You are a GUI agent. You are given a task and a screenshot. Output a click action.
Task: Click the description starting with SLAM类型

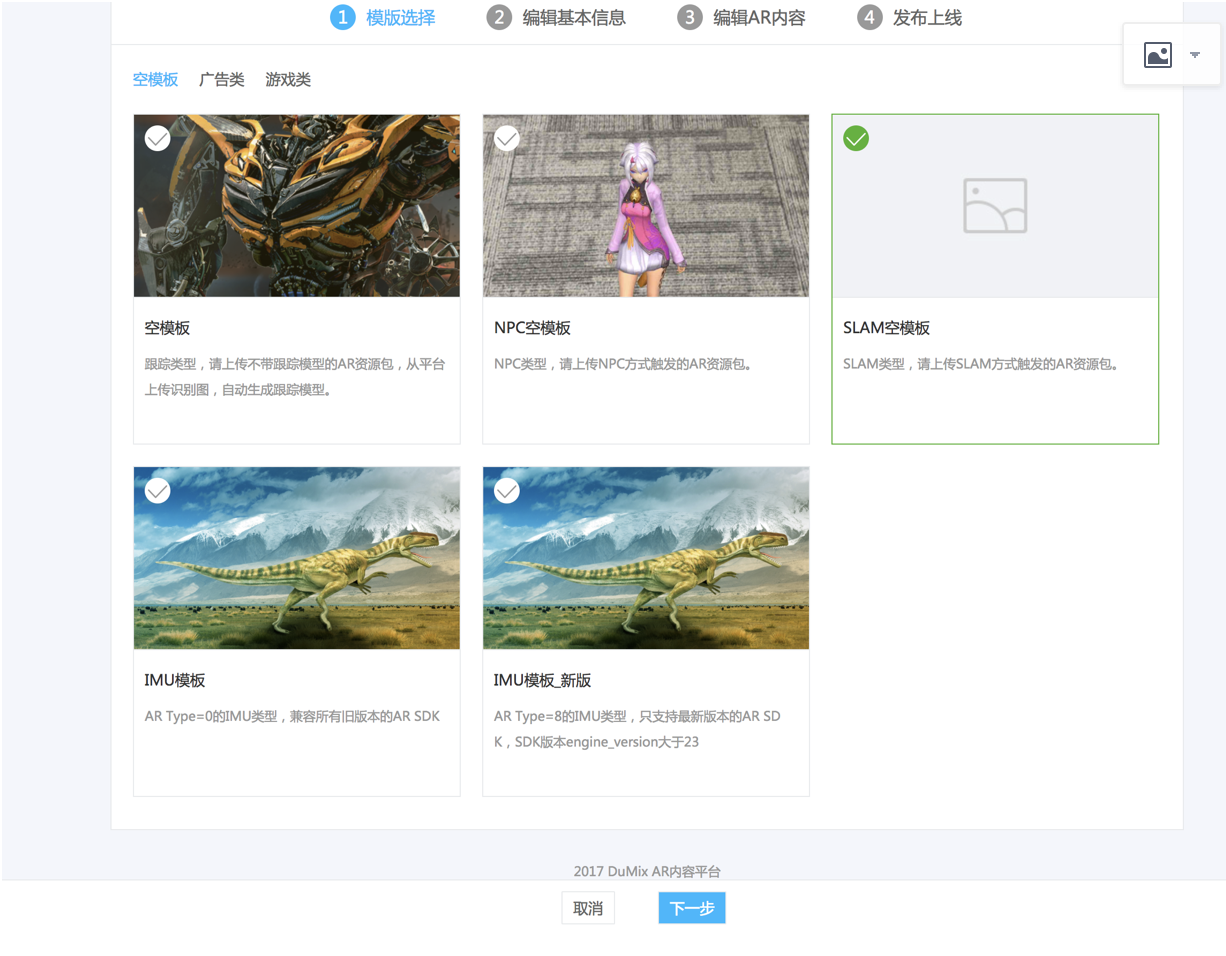[980, 364]
